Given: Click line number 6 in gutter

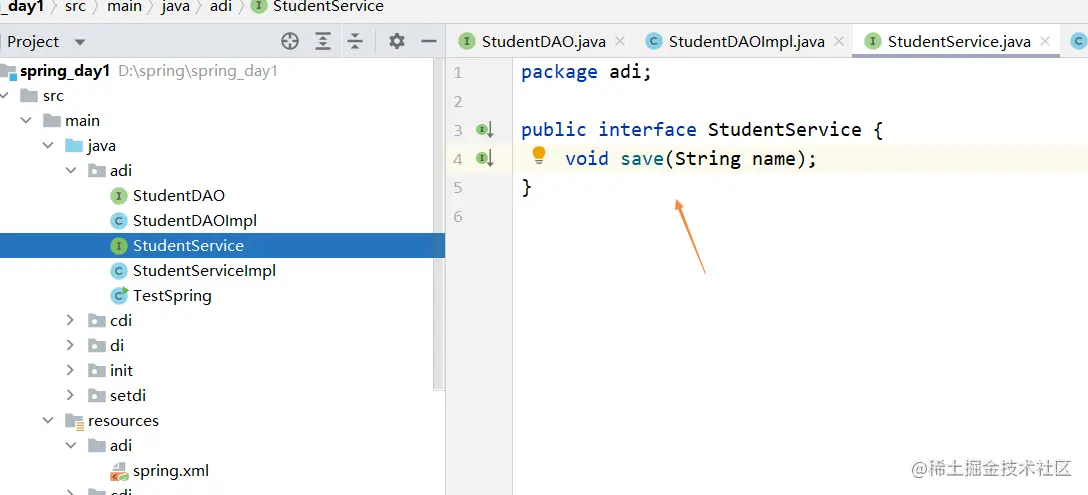Looking at the screenshot, I should pyautogui.click(x=457, y=217).
